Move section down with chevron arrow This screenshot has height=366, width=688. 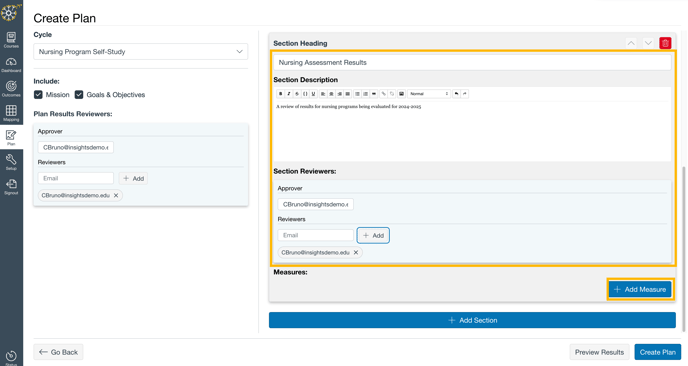click(648, 43)
